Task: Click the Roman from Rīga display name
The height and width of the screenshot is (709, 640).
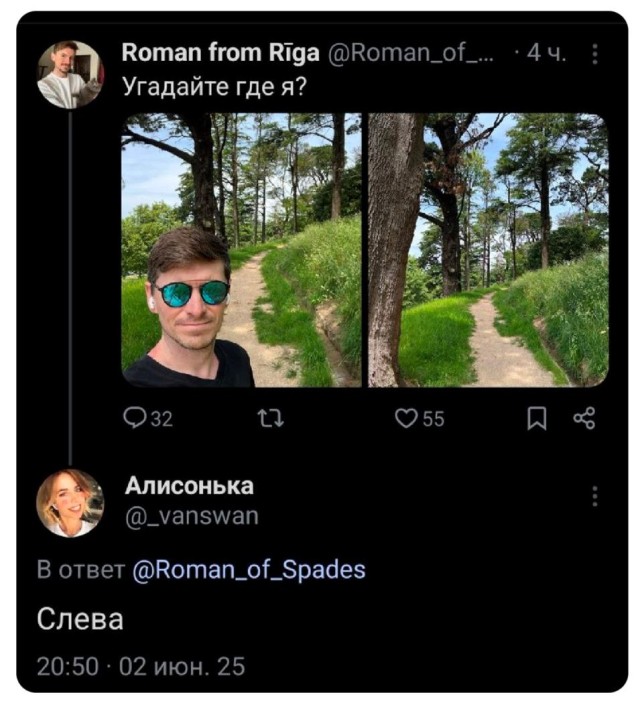Action: [x=218, y=54]
